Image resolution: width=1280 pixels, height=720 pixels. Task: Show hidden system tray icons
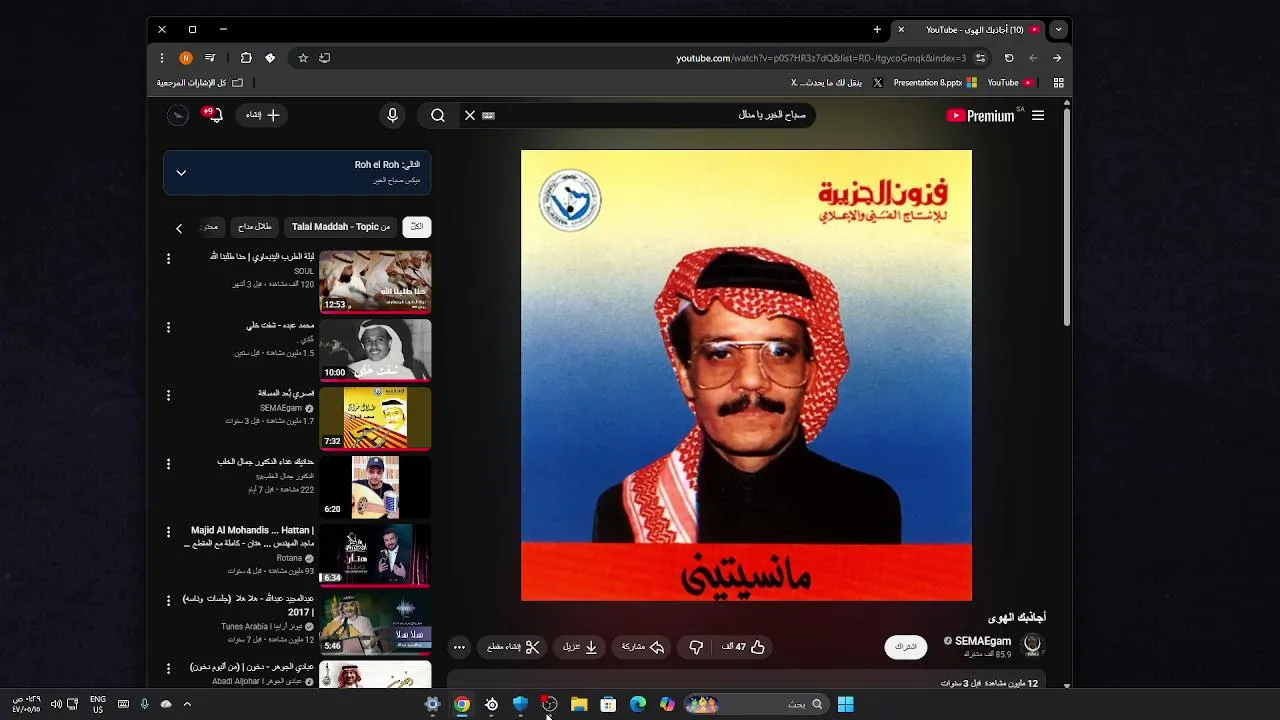[187, 704]
